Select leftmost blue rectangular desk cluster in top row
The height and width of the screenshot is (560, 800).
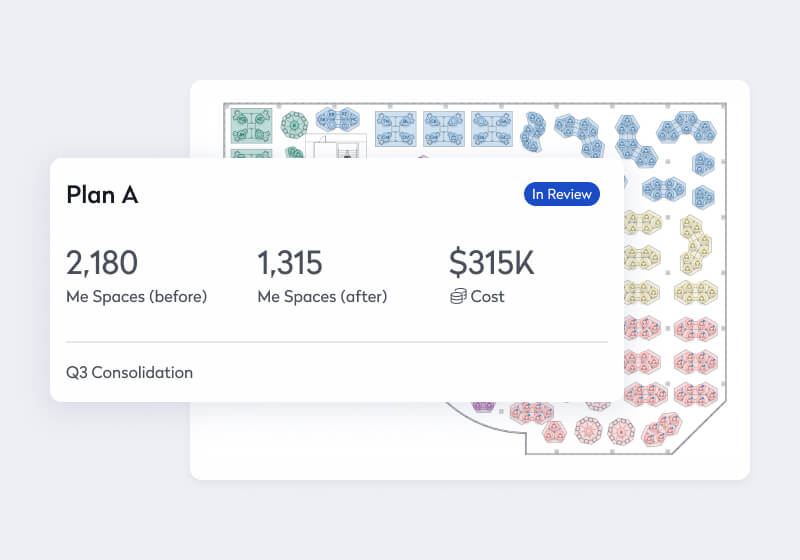point(395,128)
